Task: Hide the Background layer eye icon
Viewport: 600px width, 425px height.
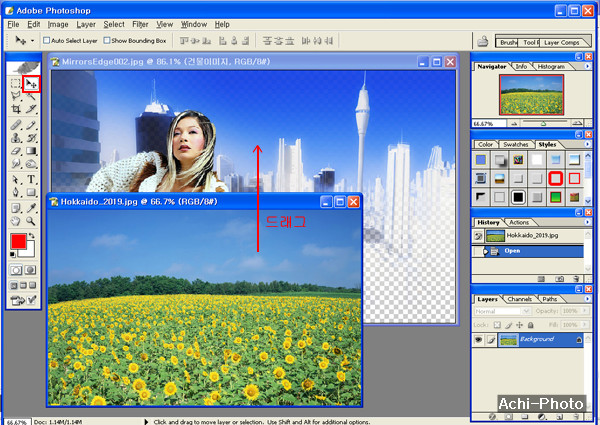Action: [480, 340]
